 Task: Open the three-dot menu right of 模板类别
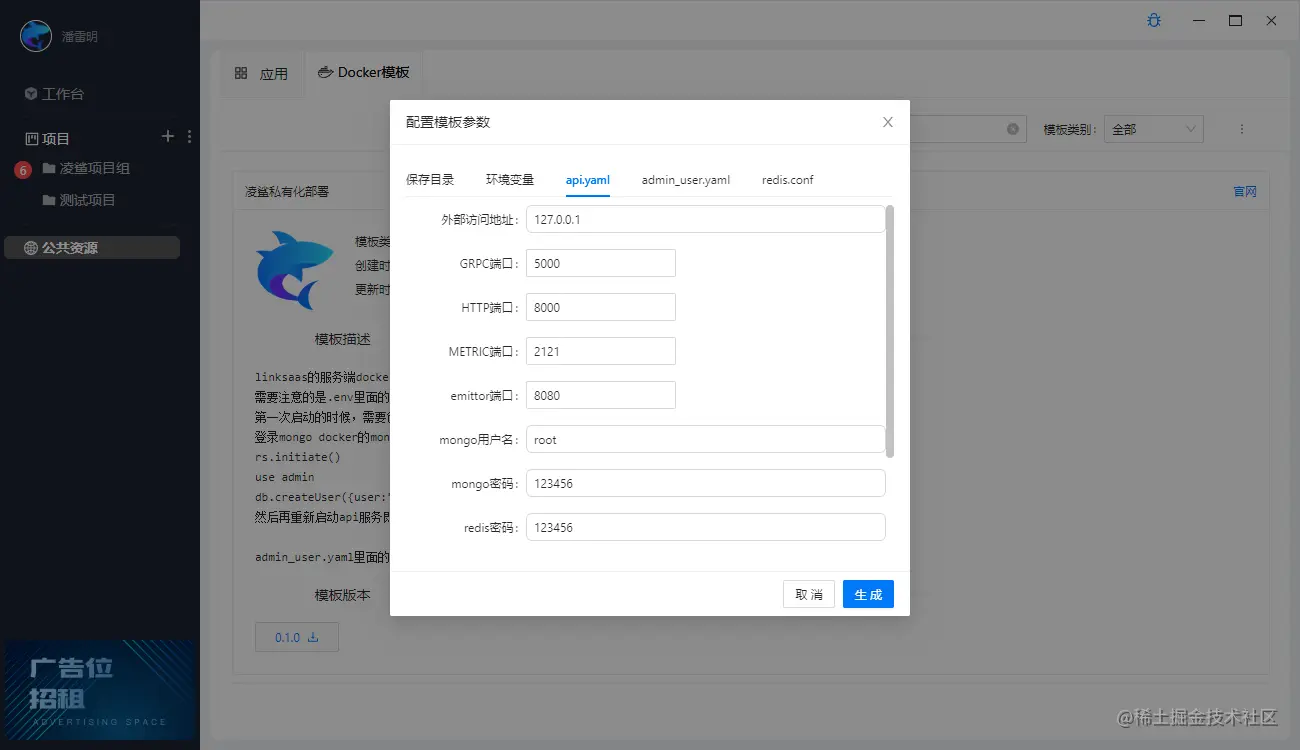coord(1242,129)
